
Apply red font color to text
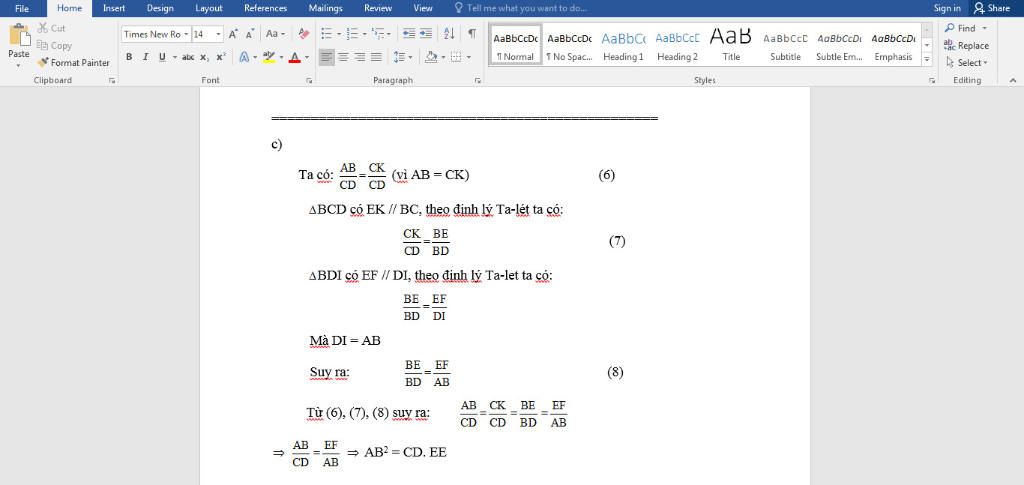[294, 57]
